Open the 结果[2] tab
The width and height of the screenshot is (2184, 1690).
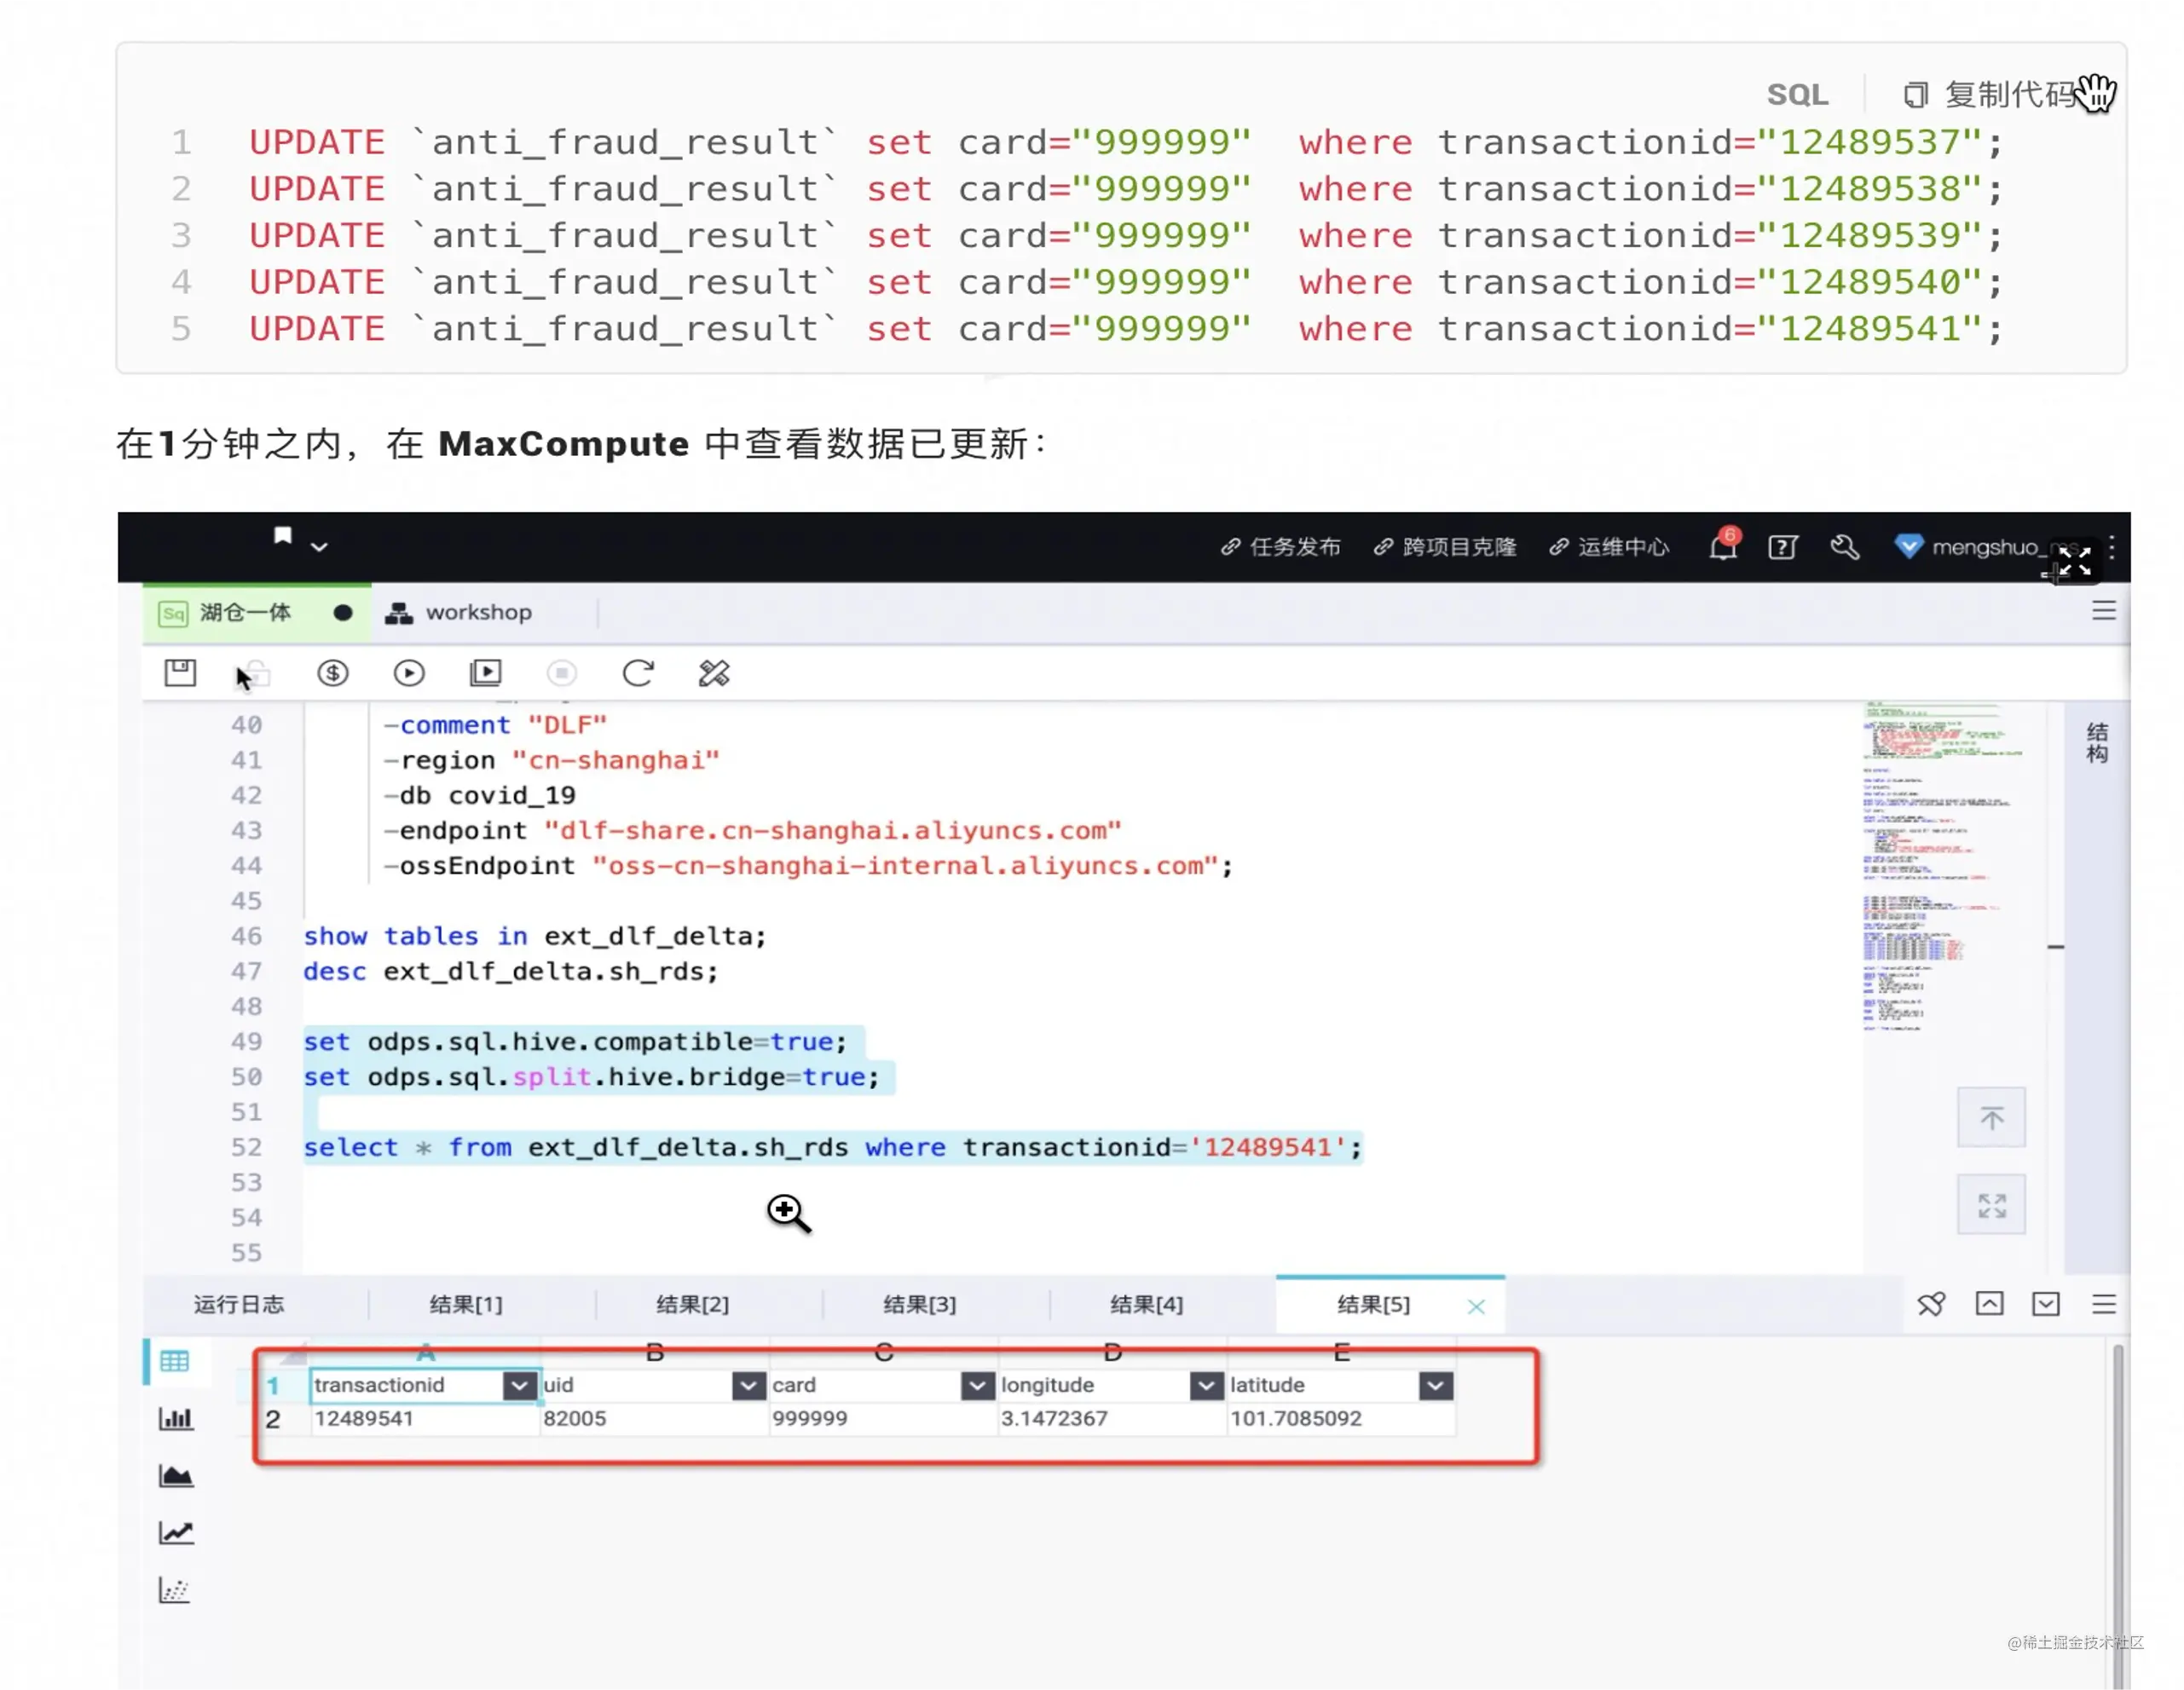692,1304
